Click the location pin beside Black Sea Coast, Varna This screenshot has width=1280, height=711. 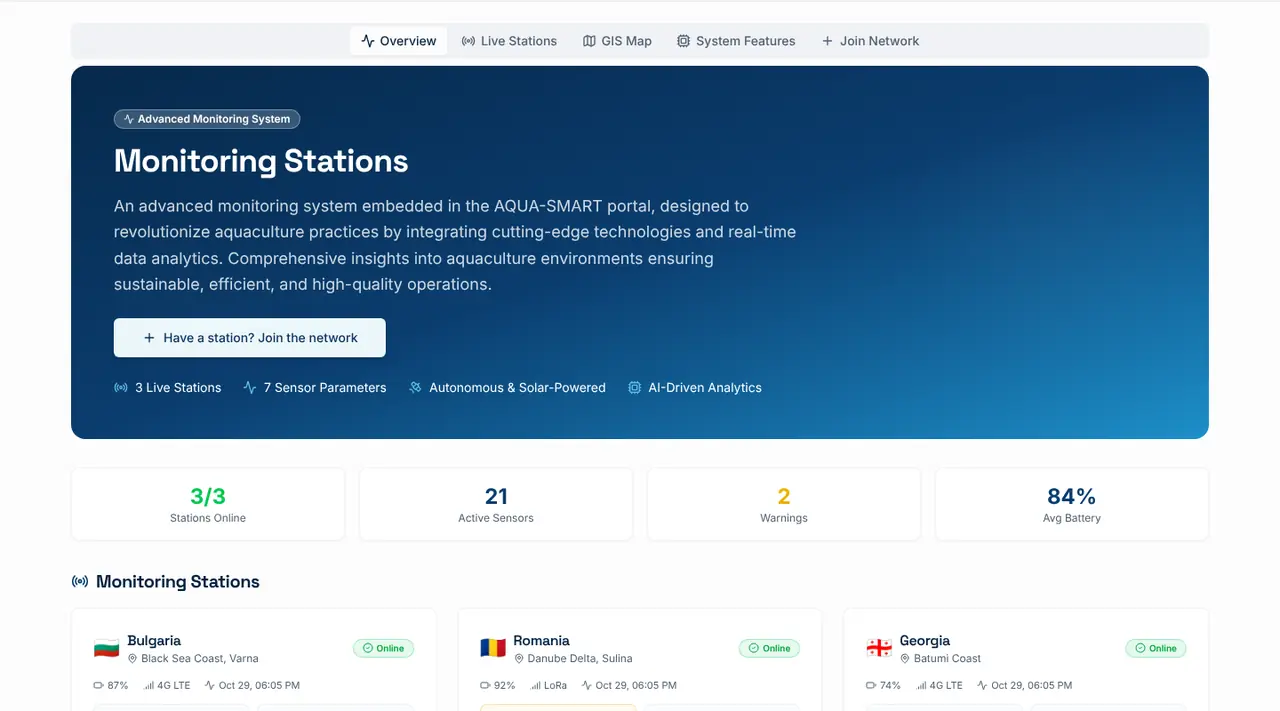132,659
